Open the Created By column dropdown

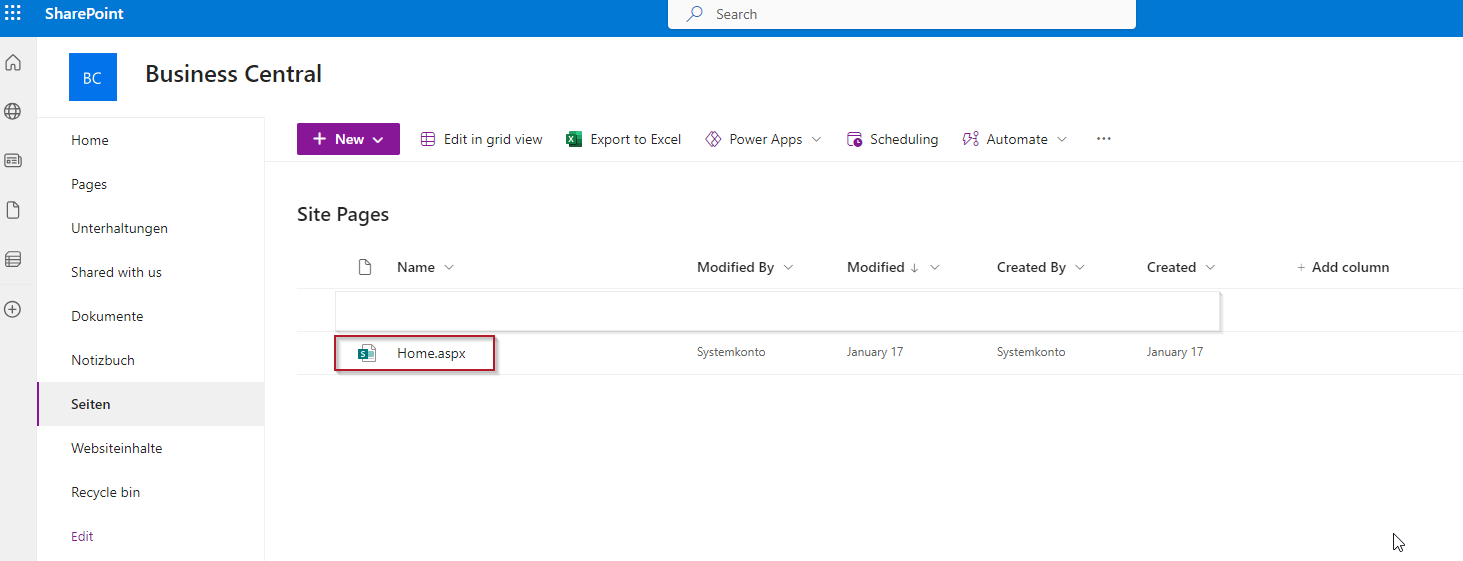click(x=1080, y=267)
